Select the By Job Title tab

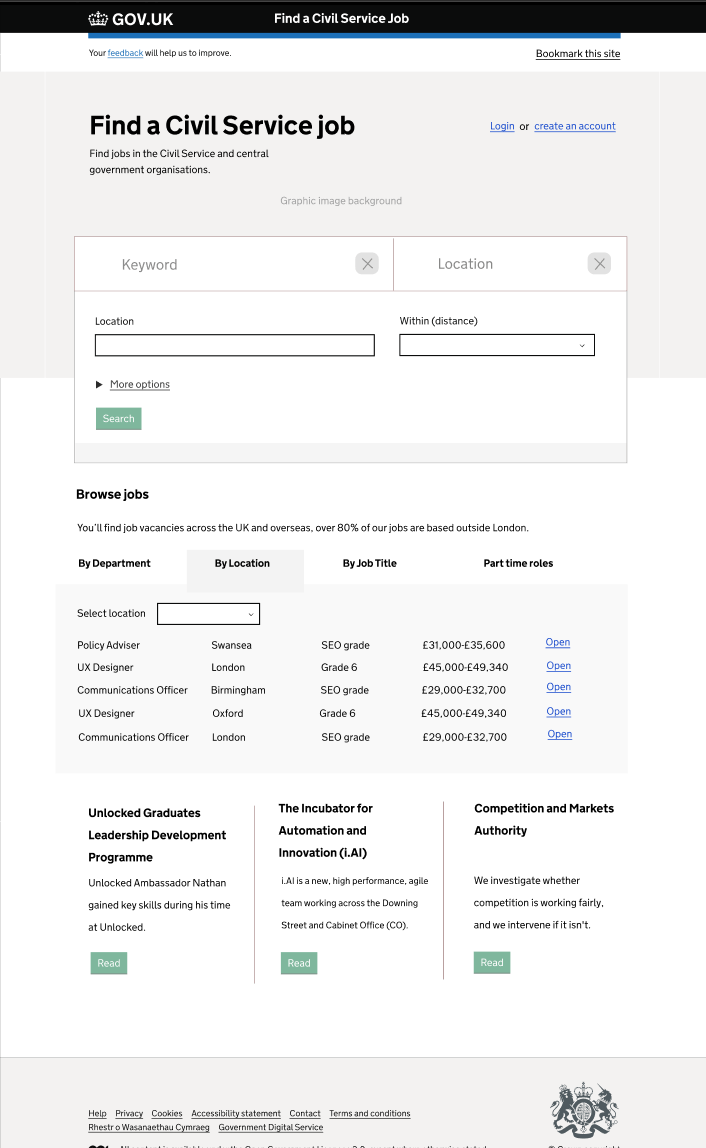(370, 564)
